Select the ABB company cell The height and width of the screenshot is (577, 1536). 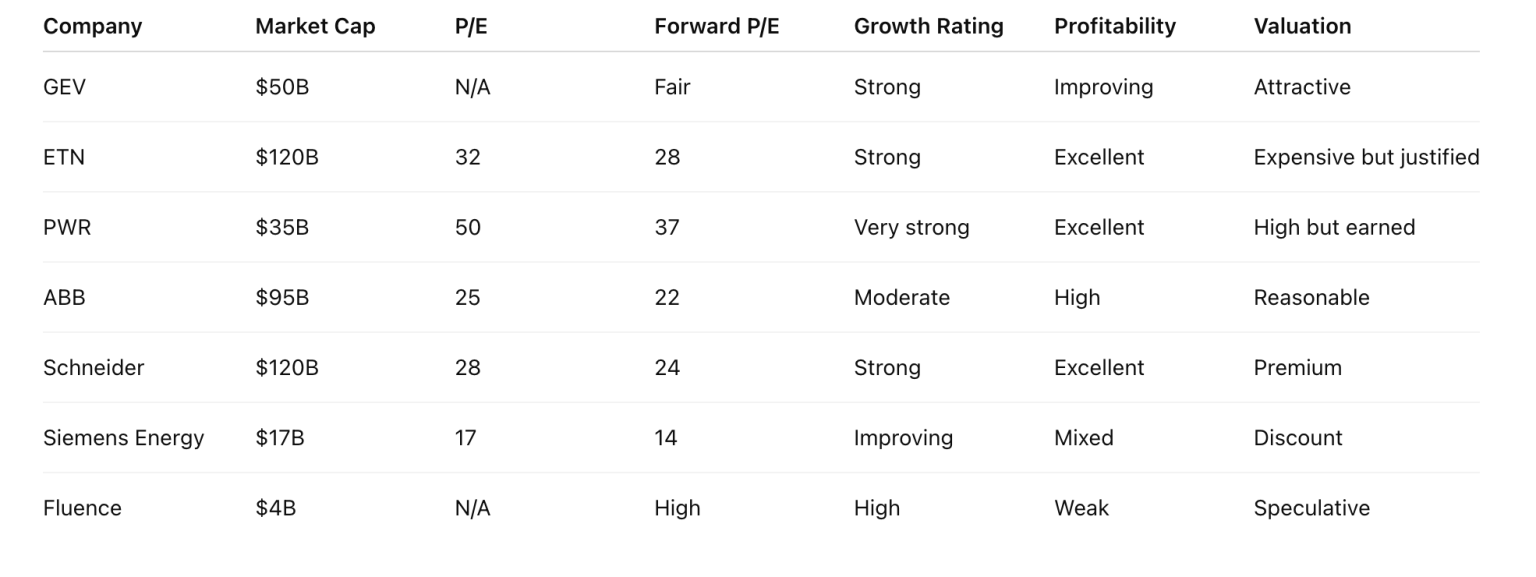point(64,297)
